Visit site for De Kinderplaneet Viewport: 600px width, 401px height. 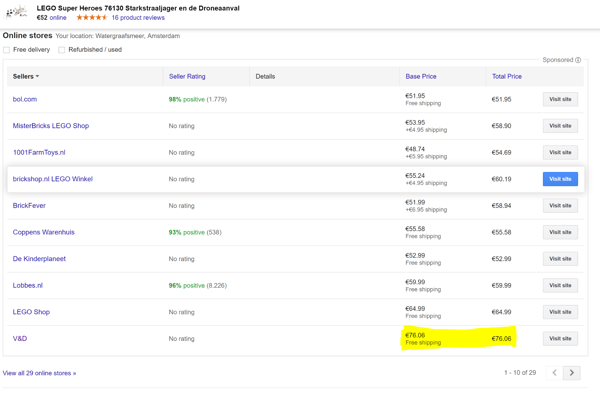pyautogui.click(x=560, y=259)
